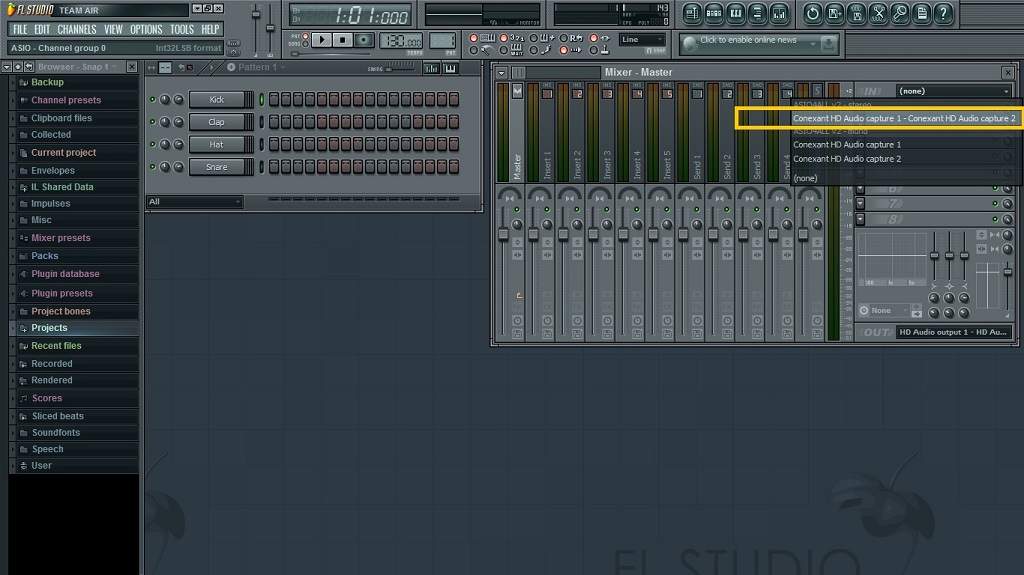The width and height of the screenshot is (1024, 575).
Task: Click the microphone recording icon in toolbar
Action: coord(900,13)
